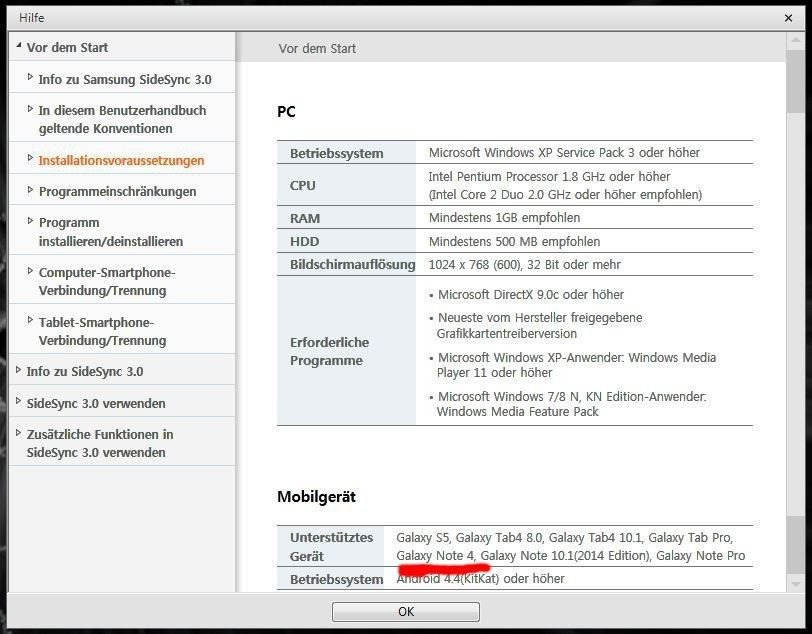The image size is (812, 634).
Task: Expand arrow beside In diesem Benutzerhandbuch geltende Konventionen
Action: [x=30, y=109]
